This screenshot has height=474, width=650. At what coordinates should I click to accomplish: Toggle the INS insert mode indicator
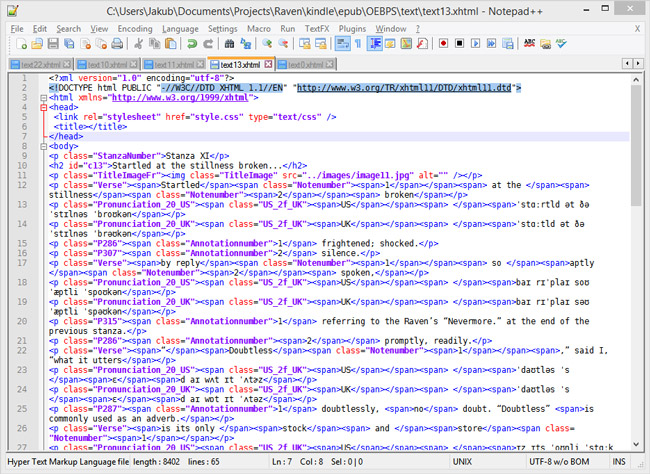click(618, 462)
